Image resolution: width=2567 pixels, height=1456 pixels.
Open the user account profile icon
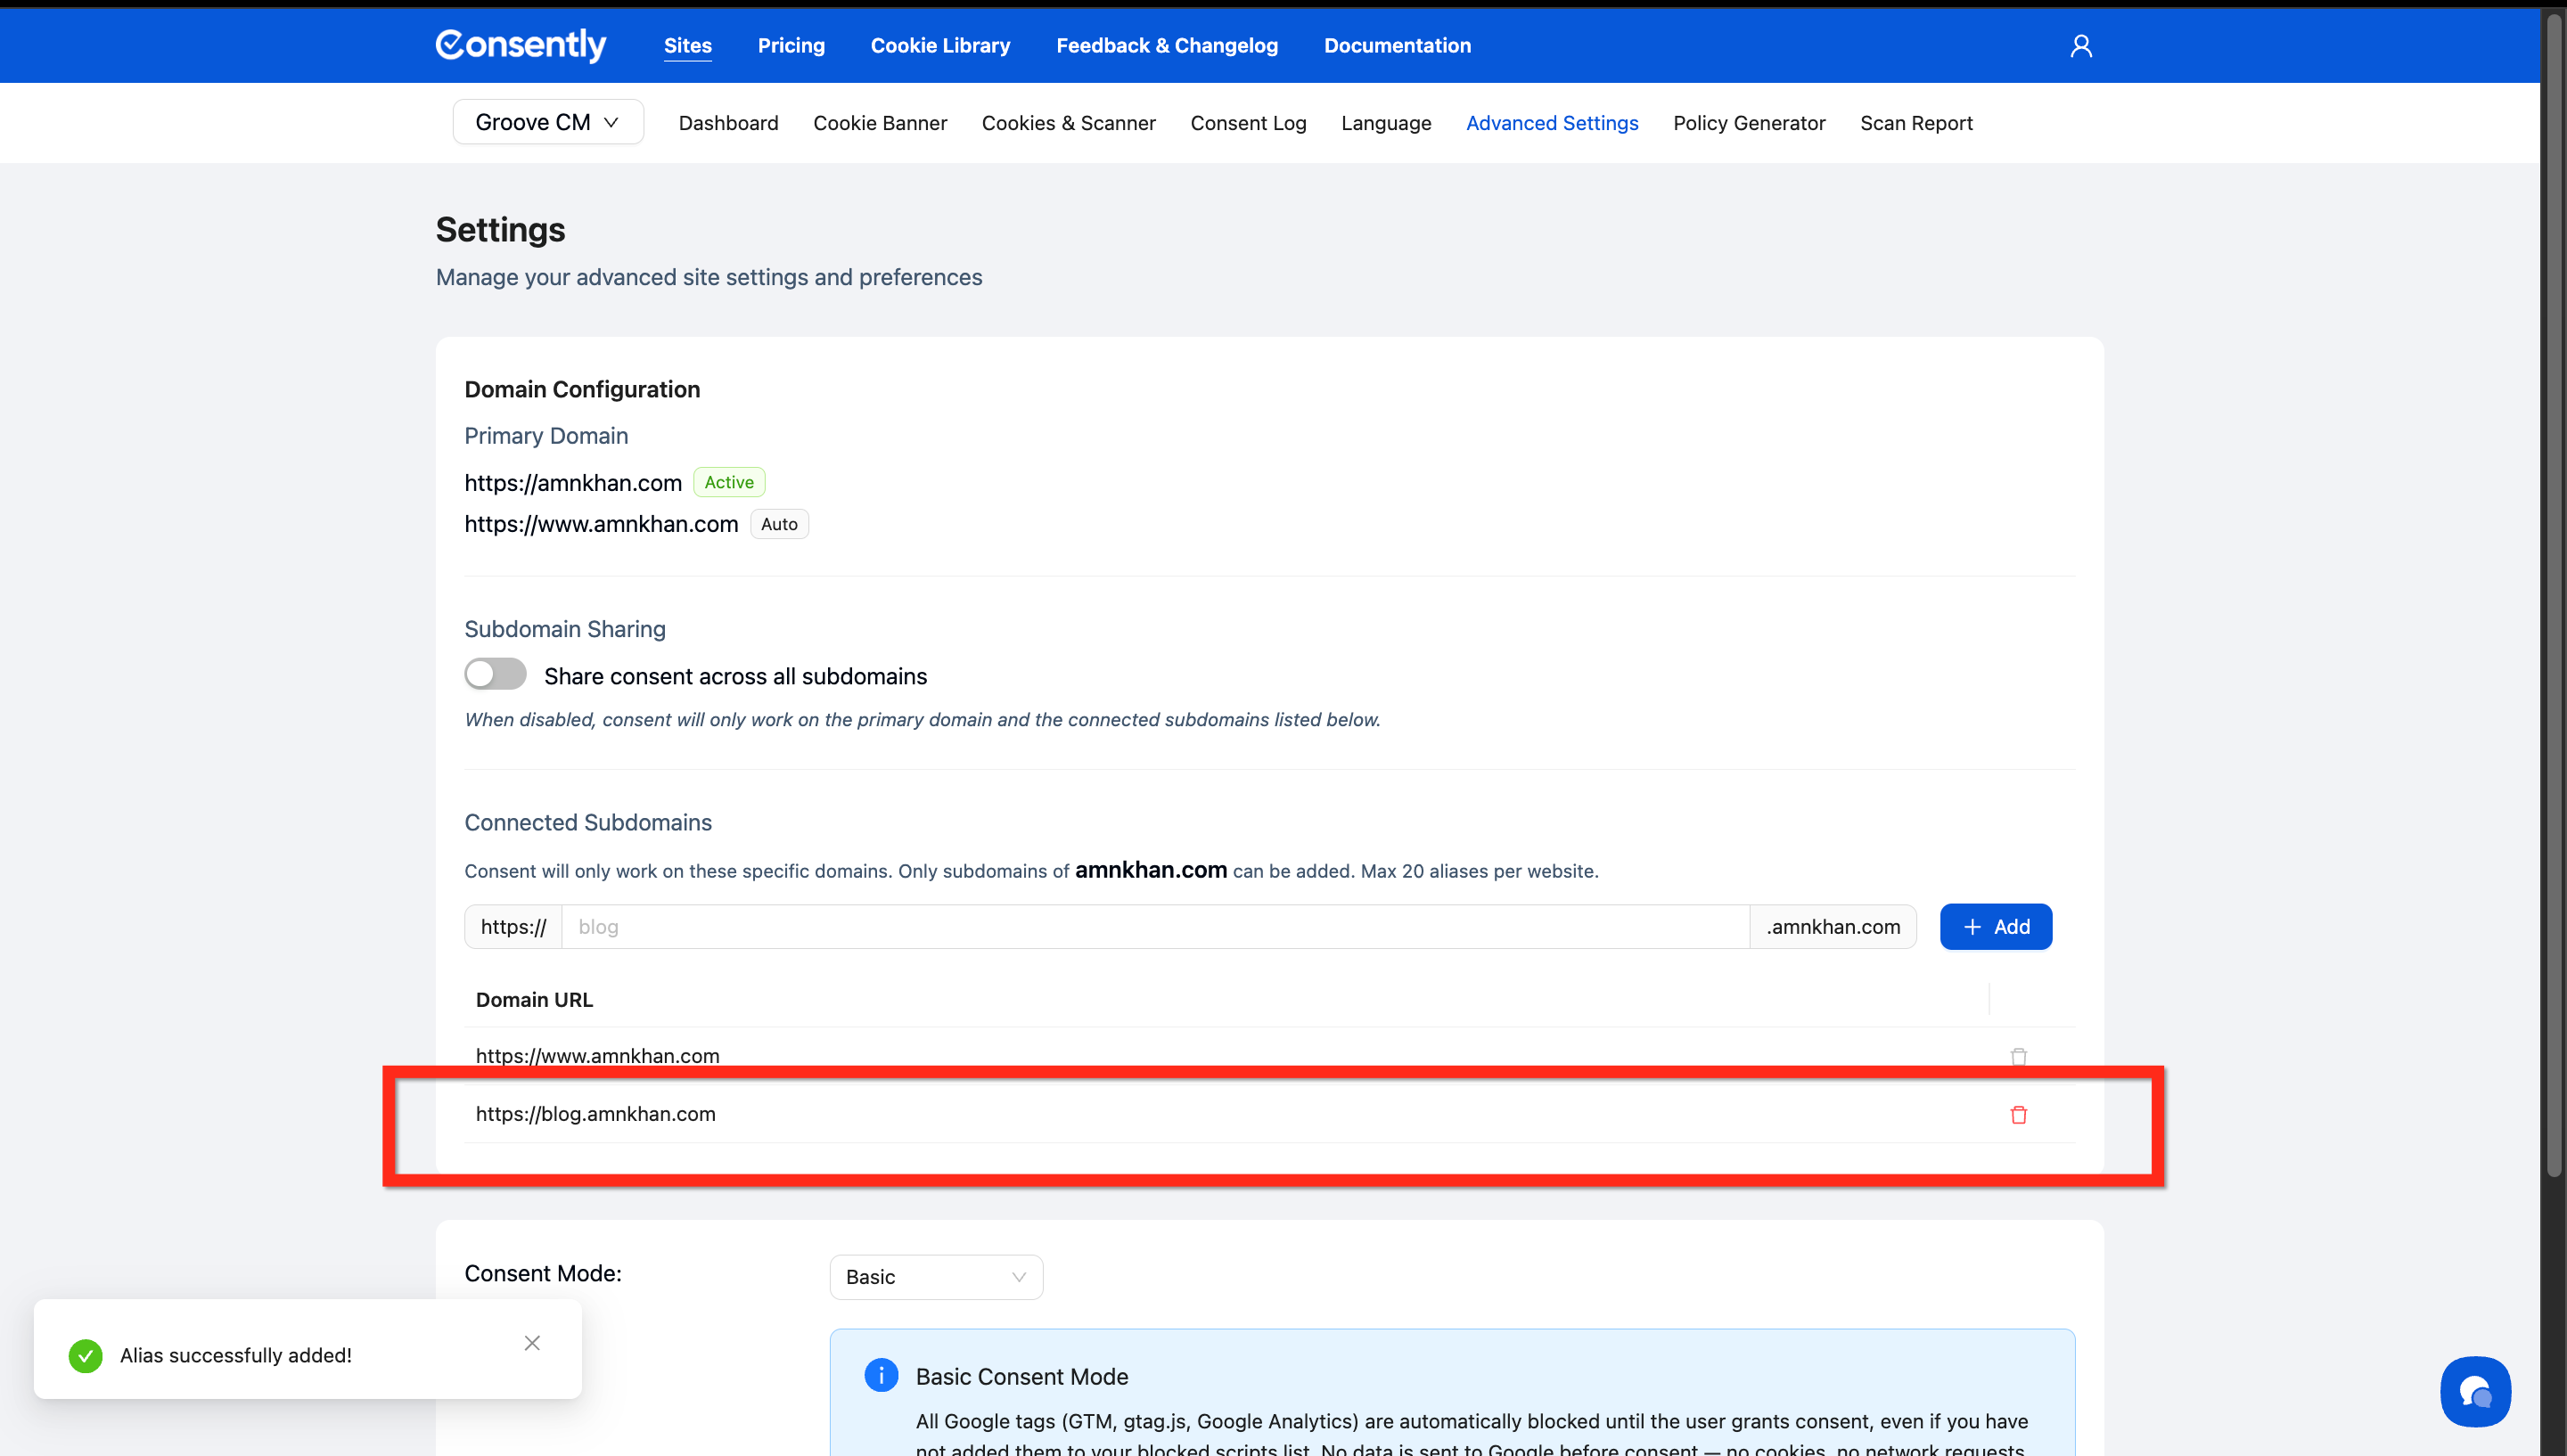[2080, 46]
